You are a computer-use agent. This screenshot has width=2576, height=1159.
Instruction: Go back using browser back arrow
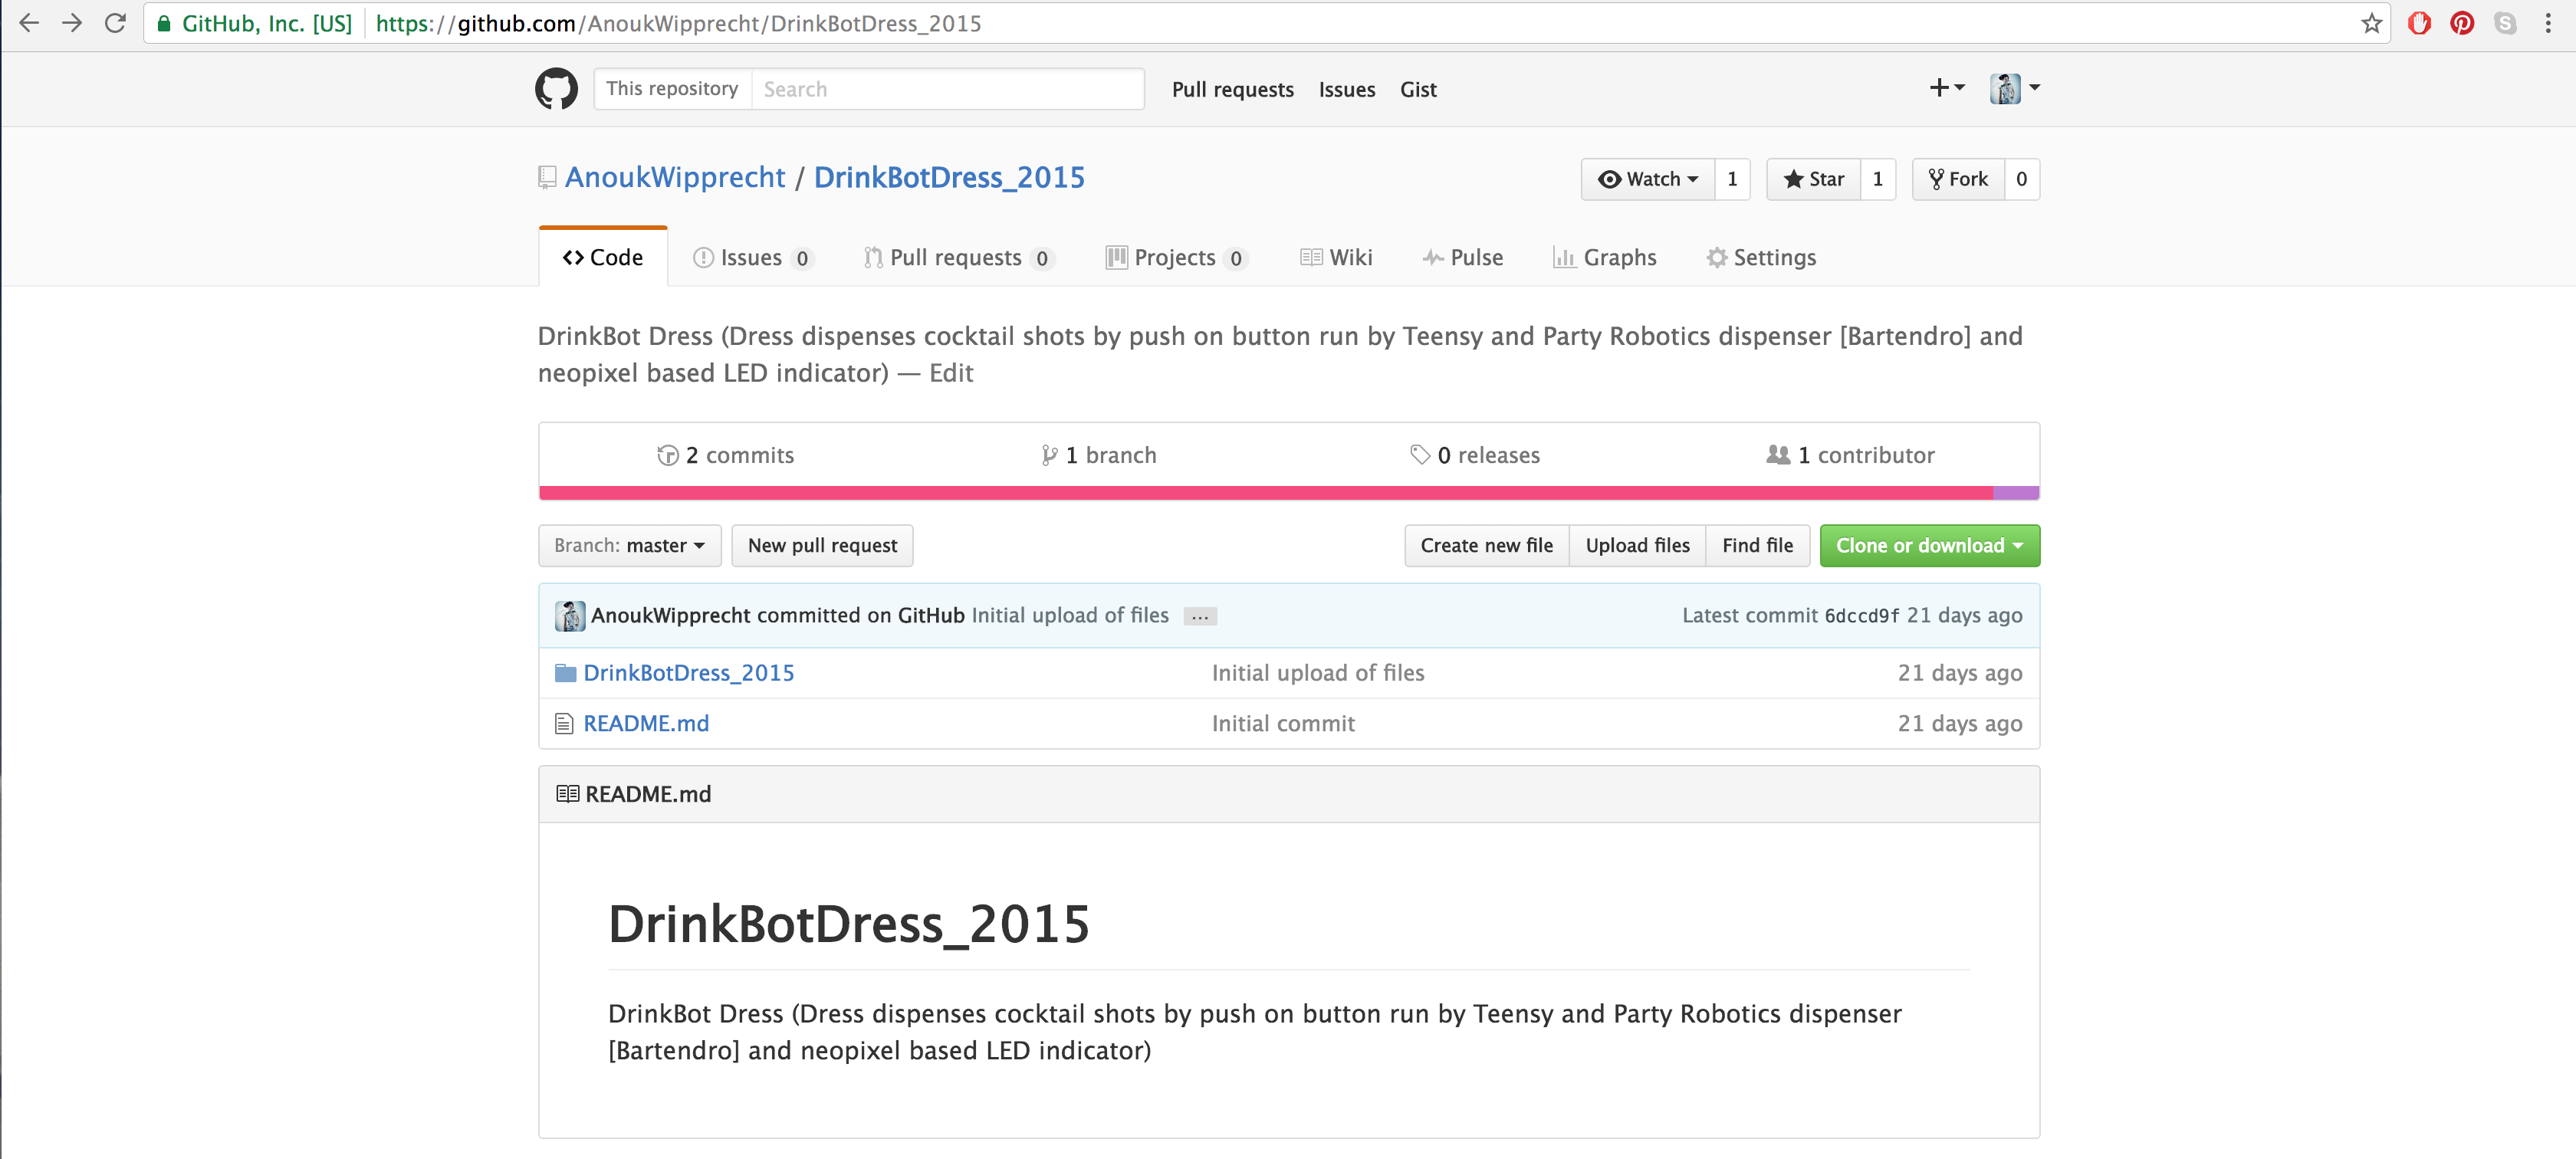[x=29, y=23]
